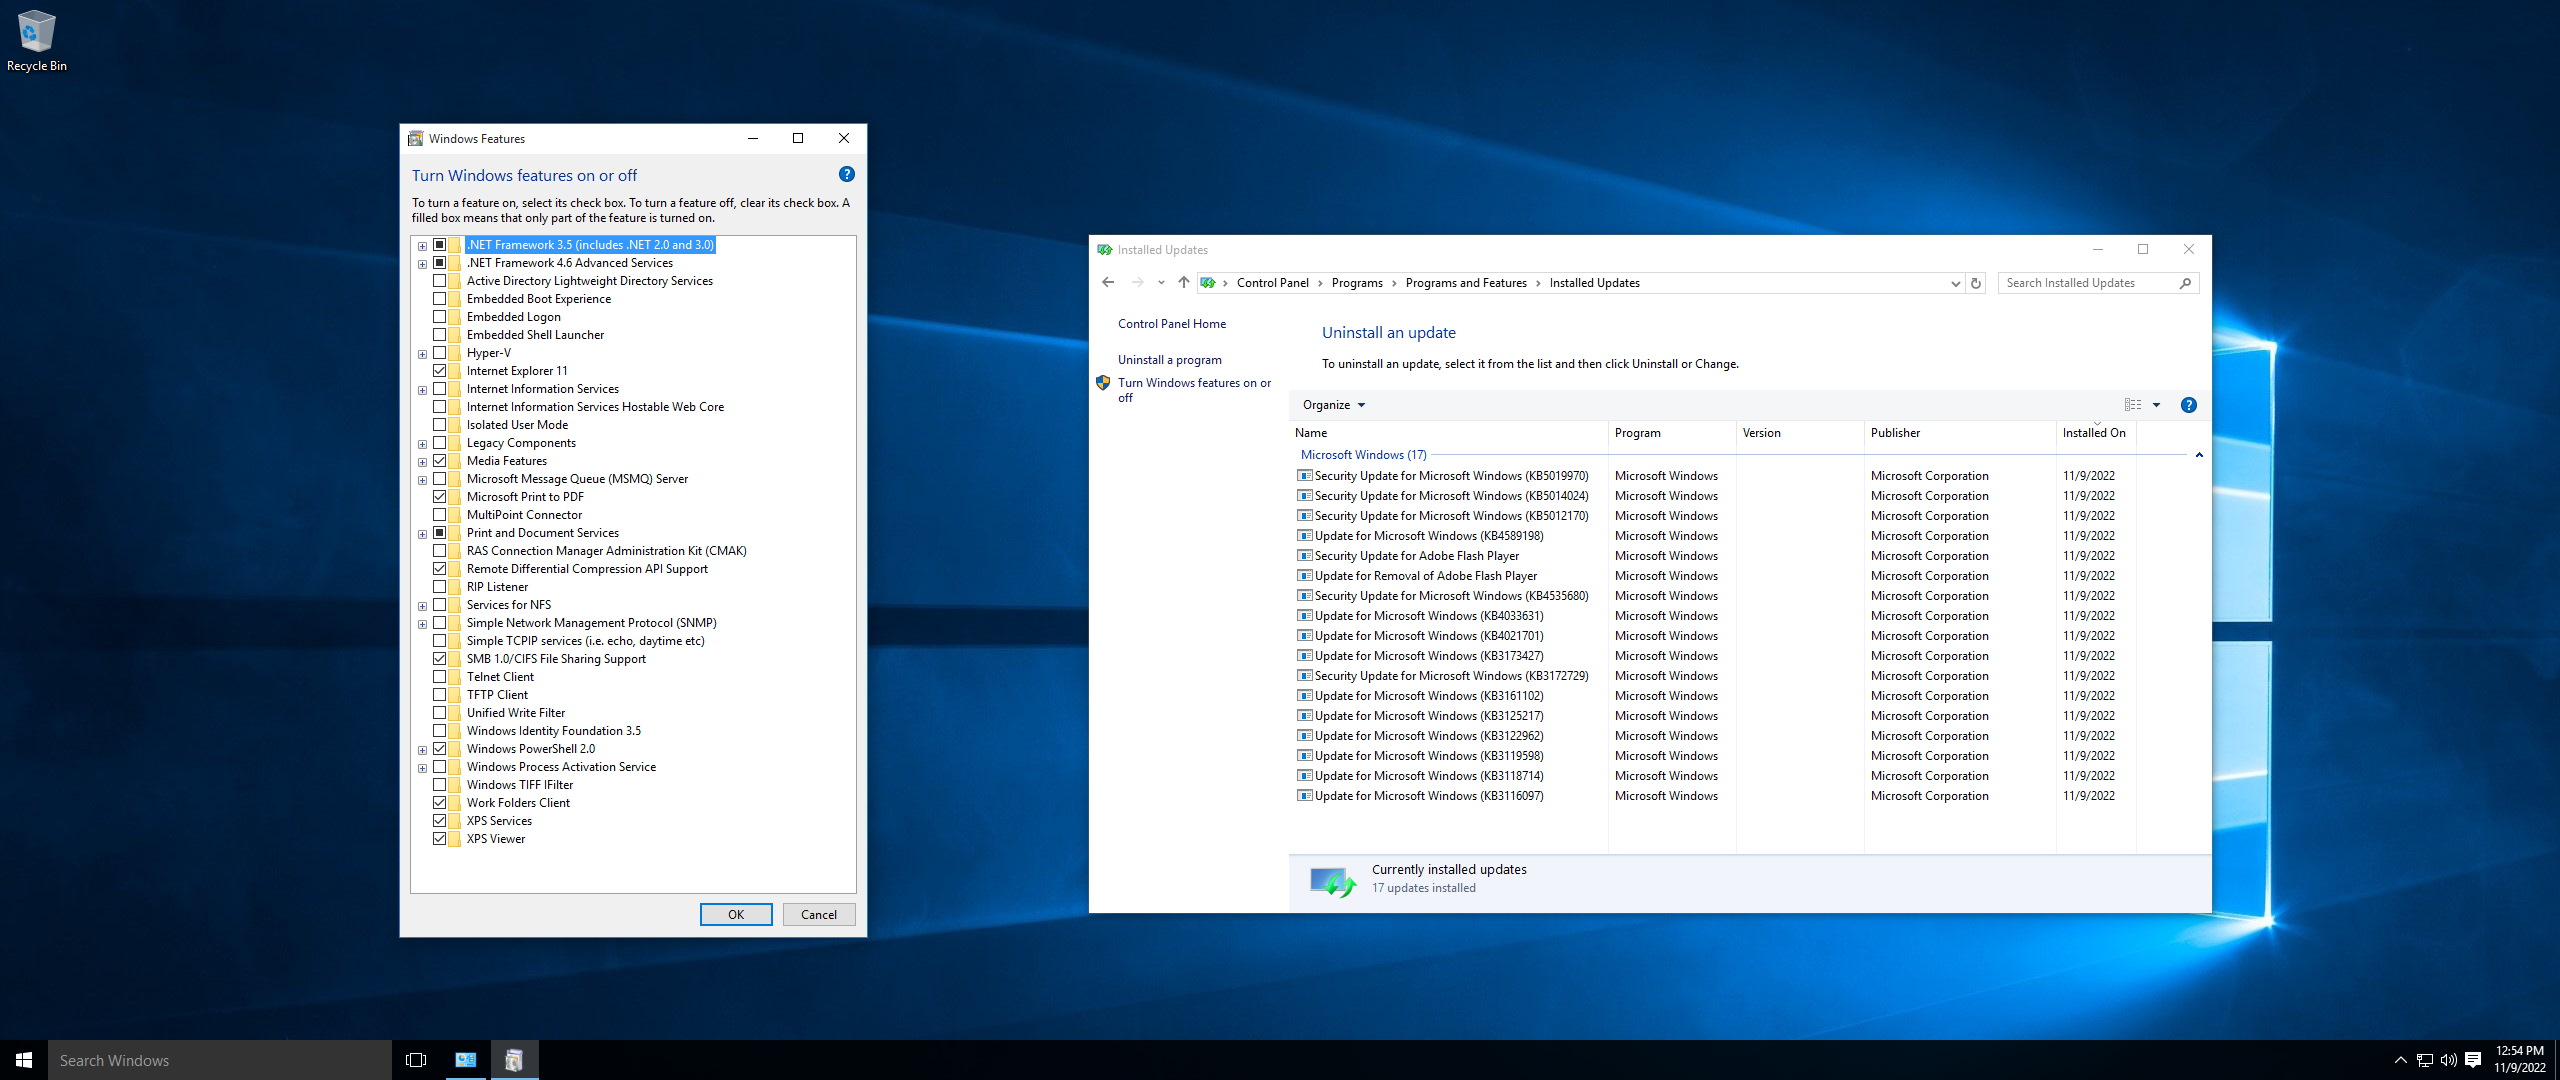Click the taskbar Search Windows box
The image size is (2560, 1080).
tap(220, 1060)
